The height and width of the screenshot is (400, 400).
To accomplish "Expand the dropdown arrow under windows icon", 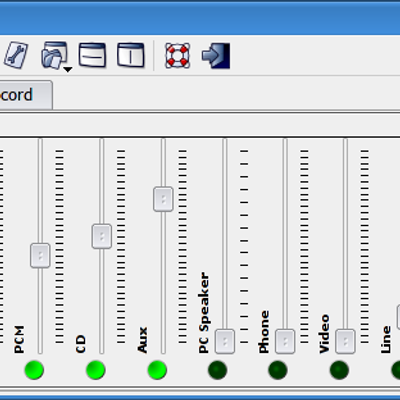I will [x=68, y=70].
